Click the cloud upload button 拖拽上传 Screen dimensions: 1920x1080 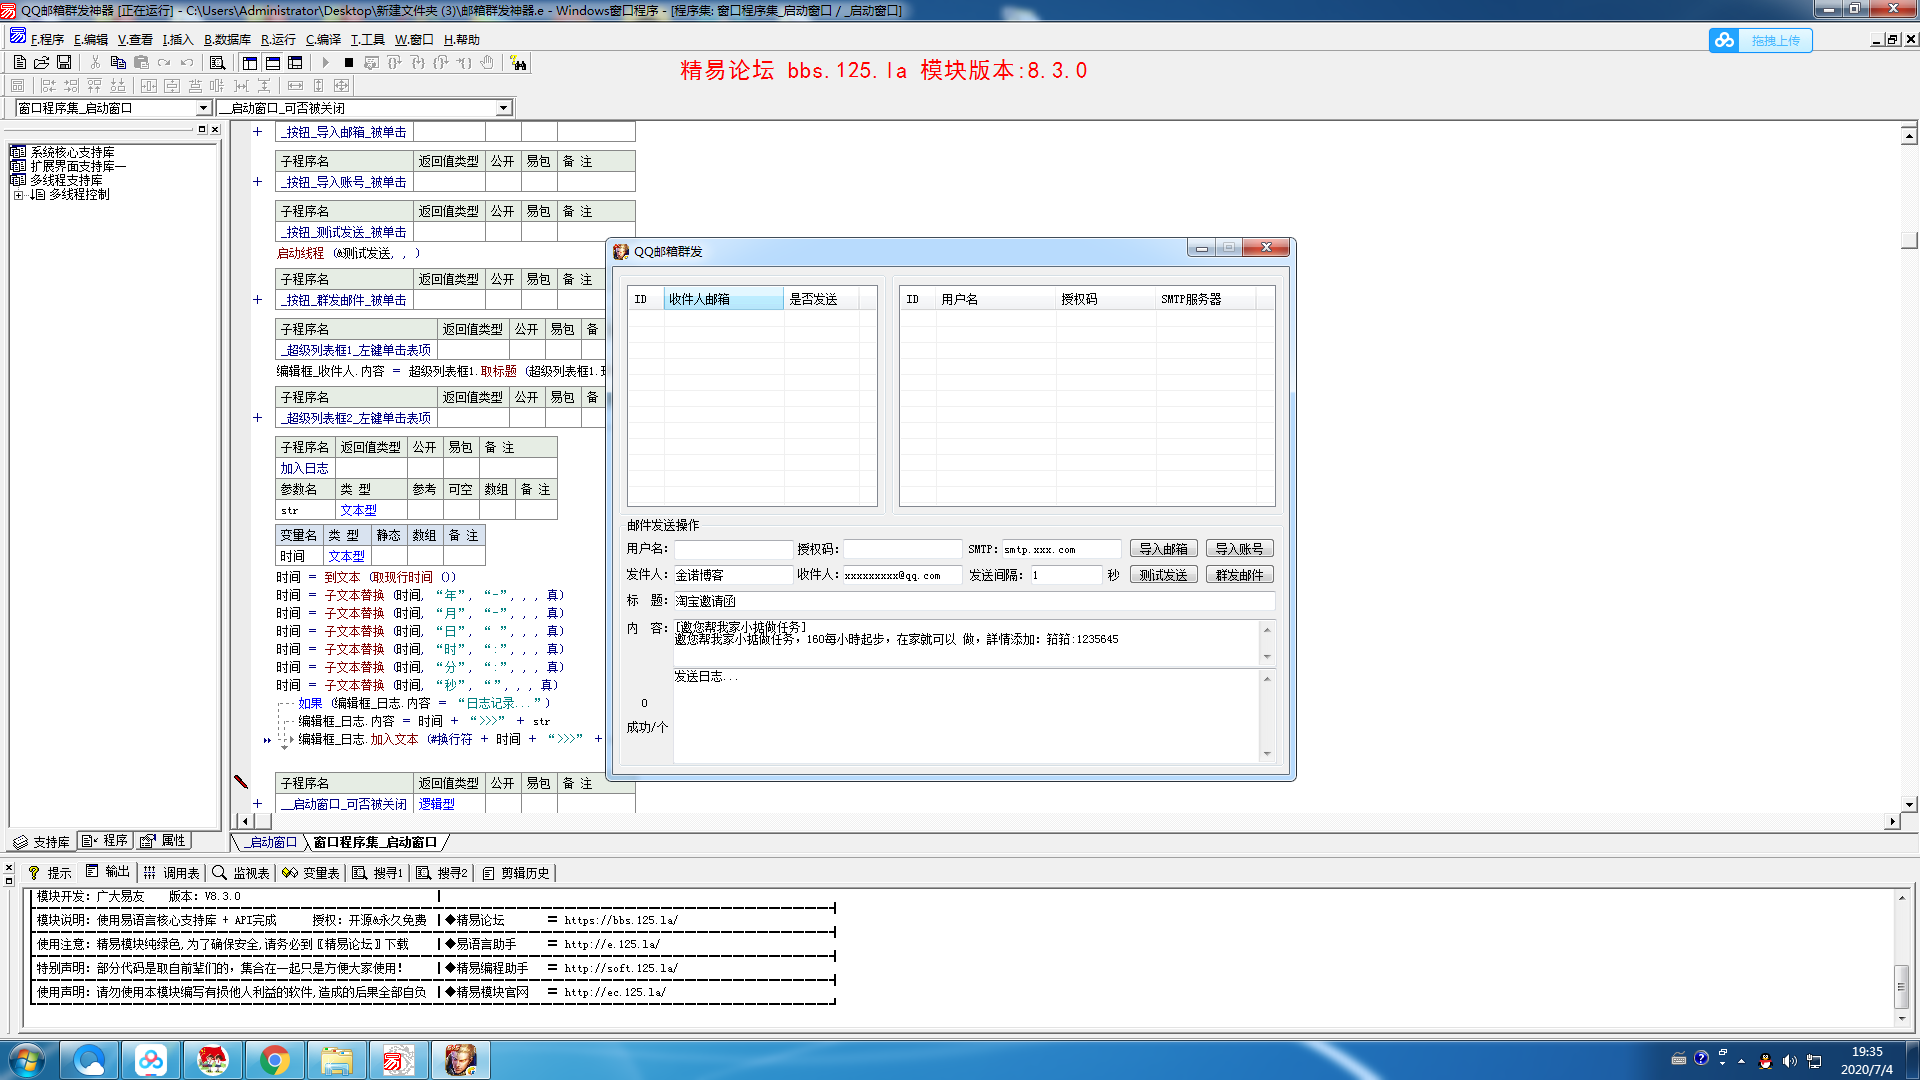click(x=1761, y=40)
